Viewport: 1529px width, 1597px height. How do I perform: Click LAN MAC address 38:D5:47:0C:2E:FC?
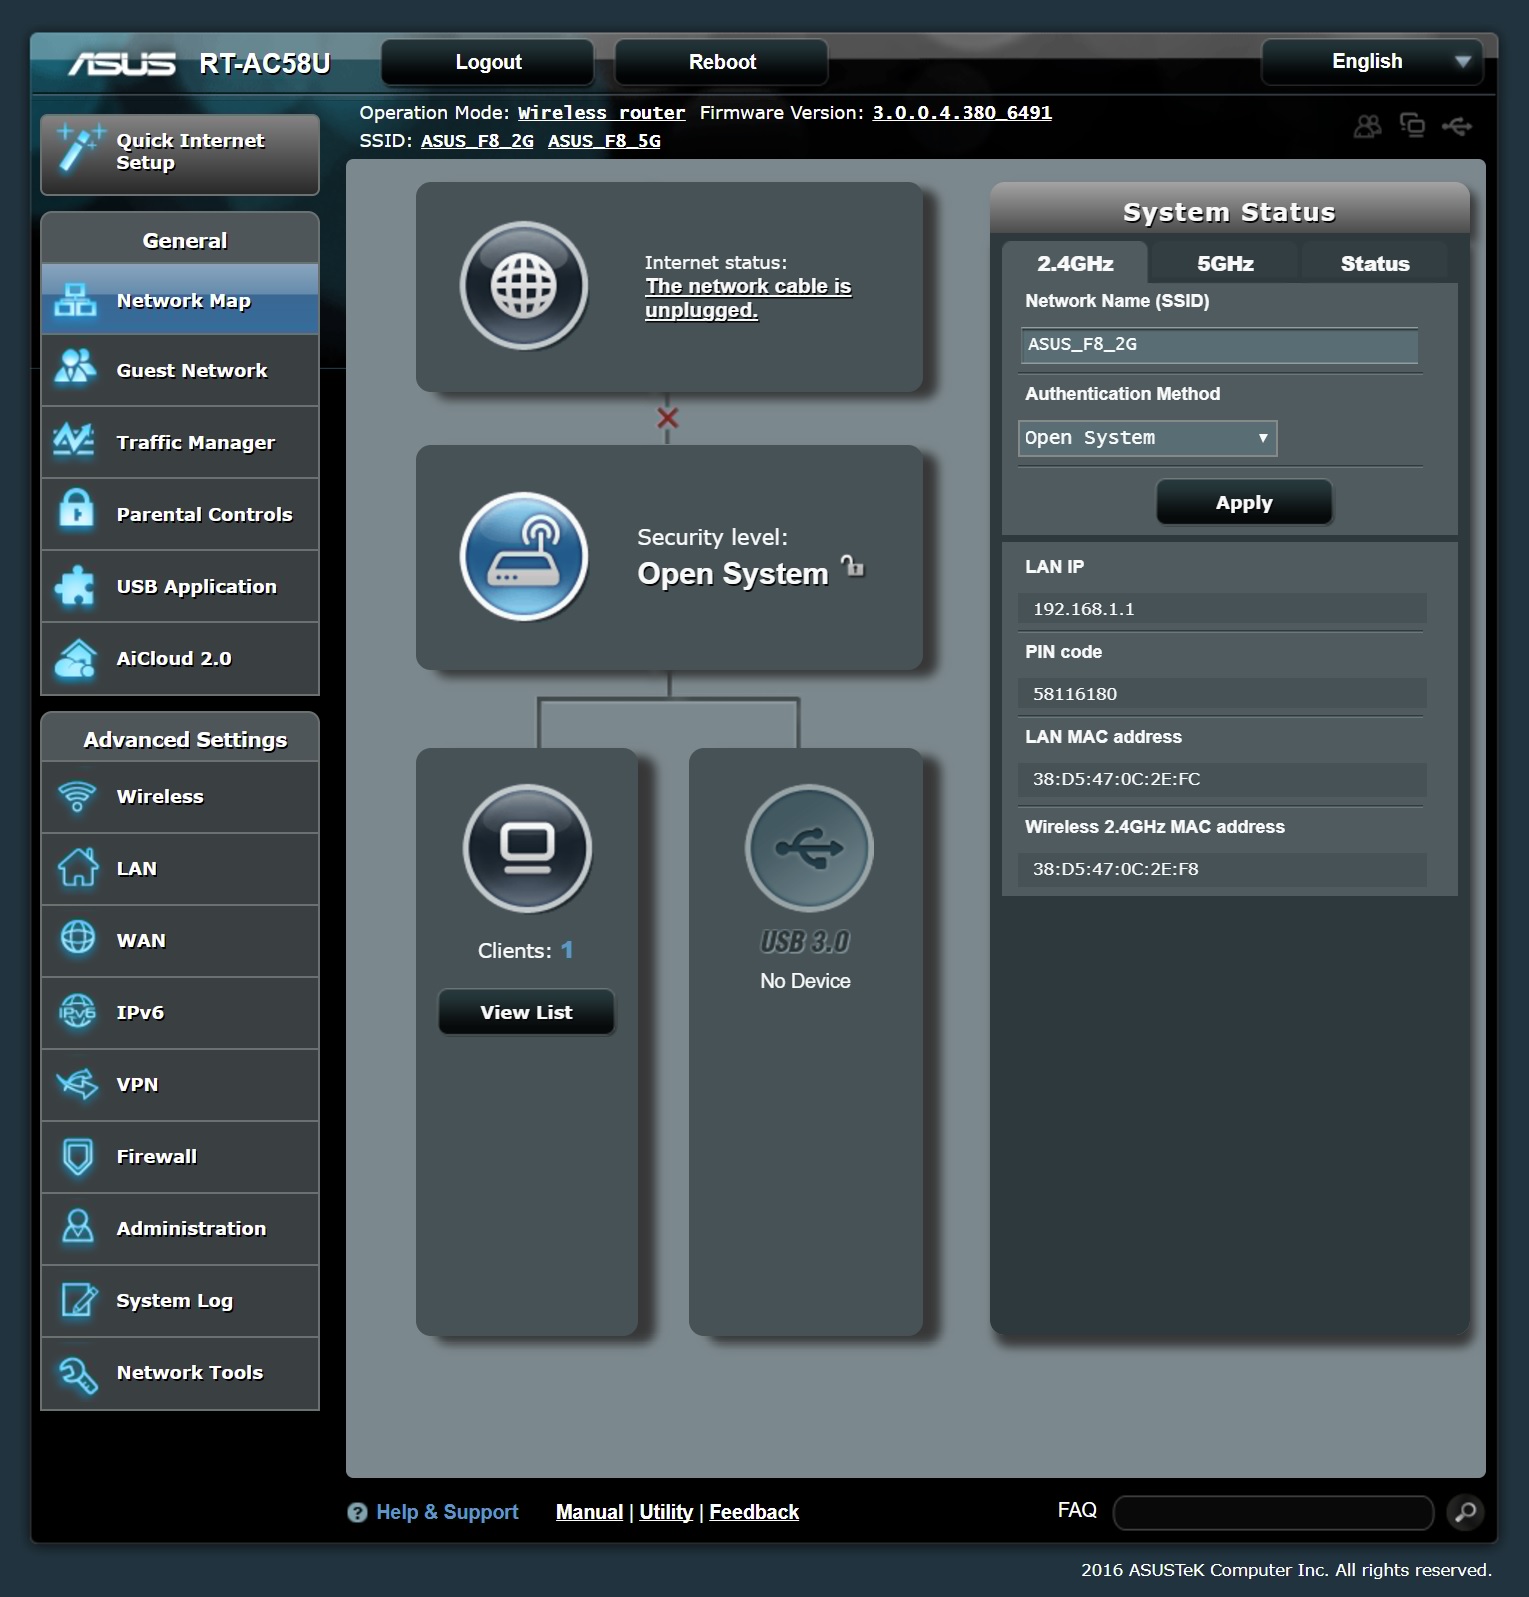(1116, 779)
